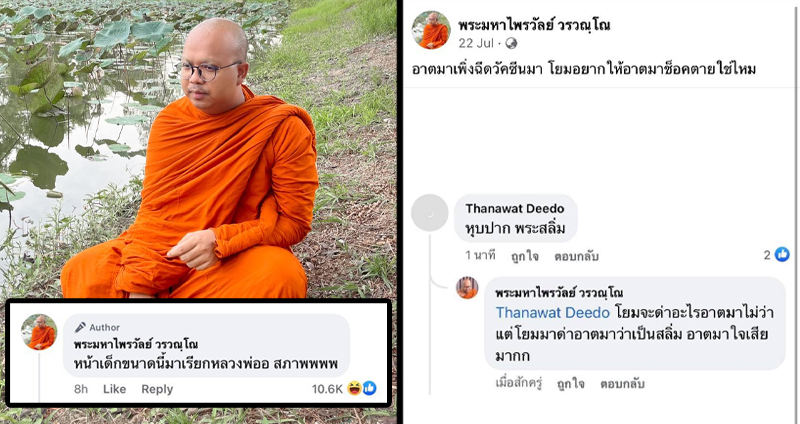
Task: Open the blue Thanawat Deedo mention link
Action: point(553,312)
